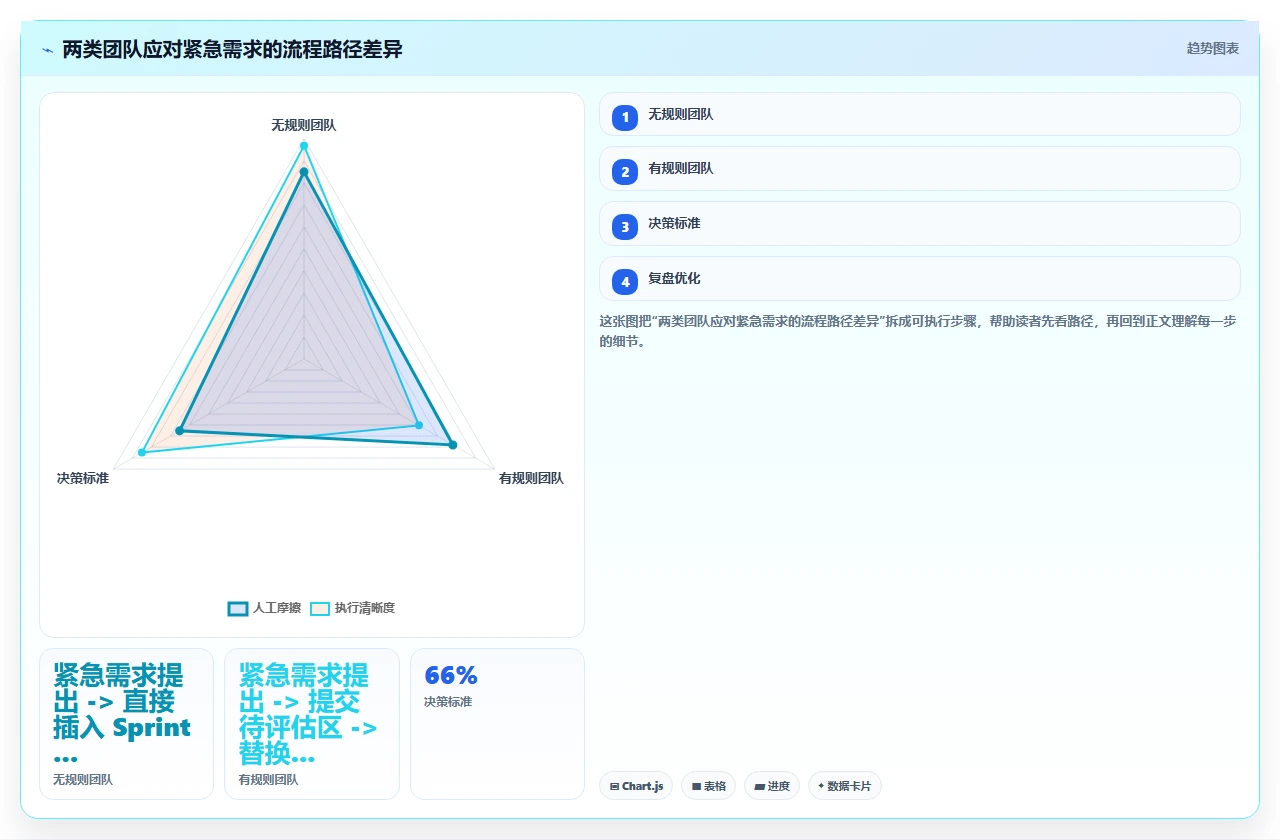This screenshot has height=840, width=1280.
Task: Select step 3 badge for 决策标准
Action: [625, 226]
